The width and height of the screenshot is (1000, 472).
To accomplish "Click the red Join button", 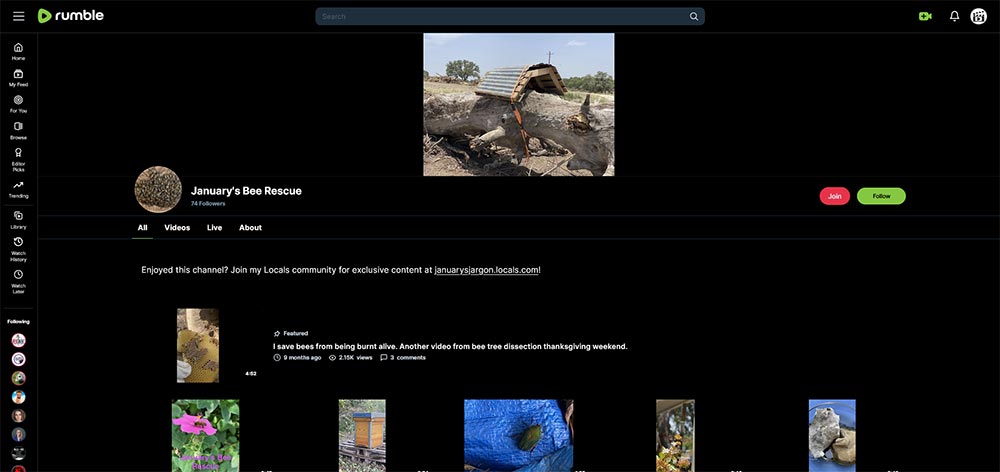I will pyautogui.click(x=835, y=196).
